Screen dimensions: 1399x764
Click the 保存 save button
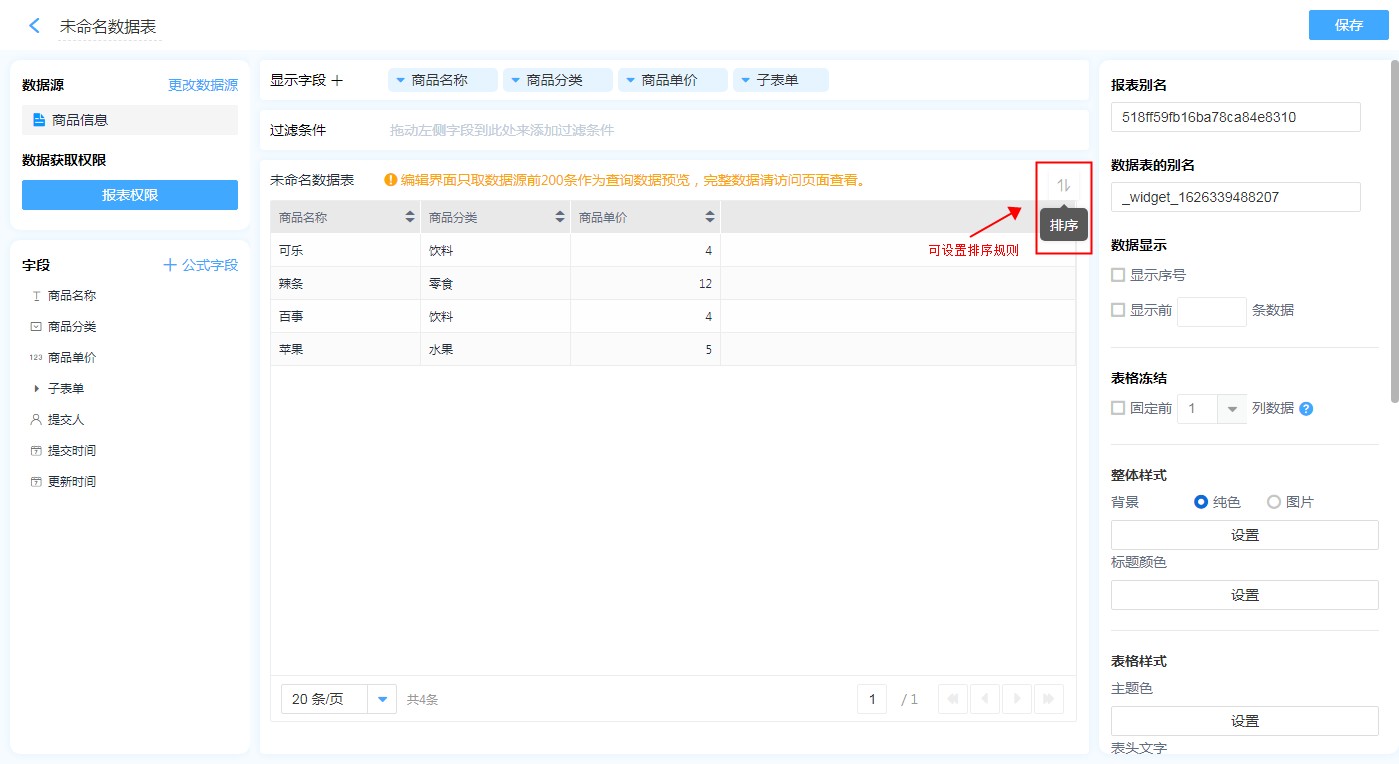click(x=1348, y=26)
